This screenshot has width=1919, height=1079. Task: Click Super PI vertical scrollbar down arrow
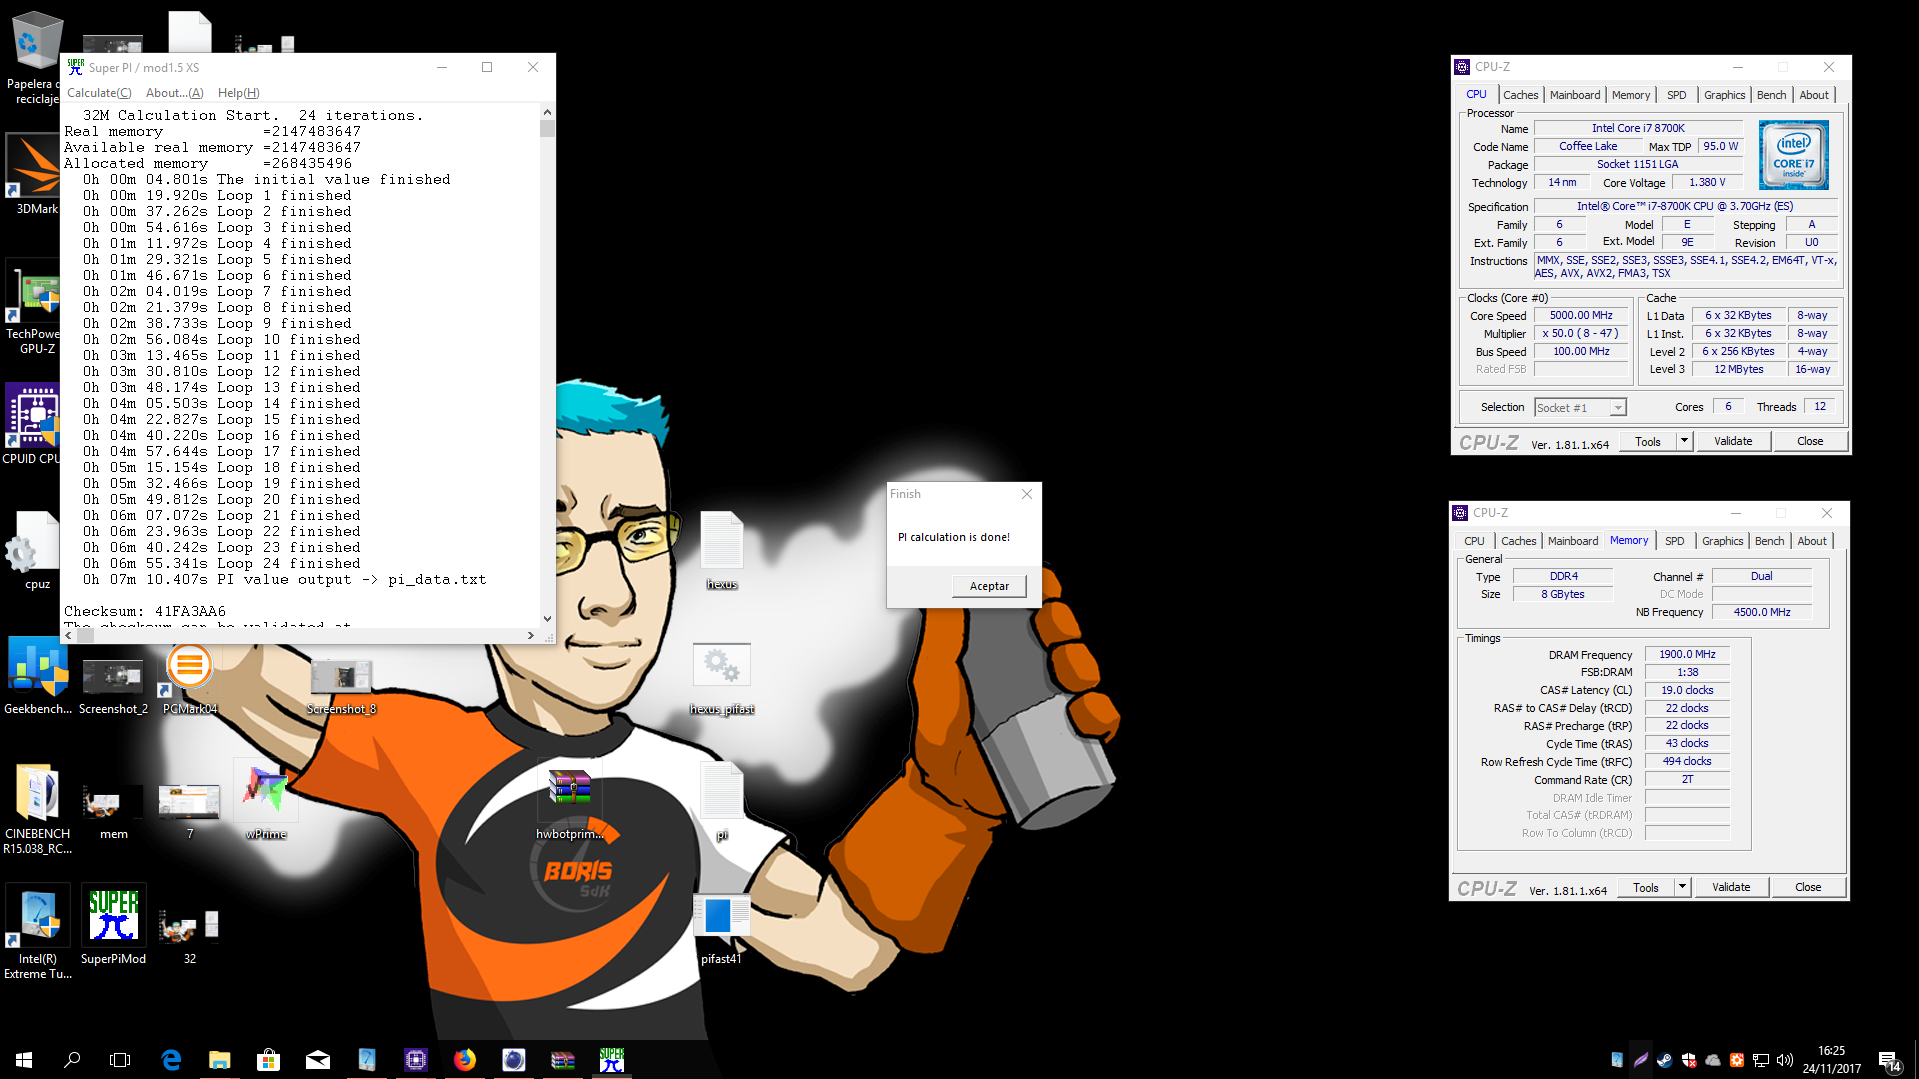click(x=547, y=619)
